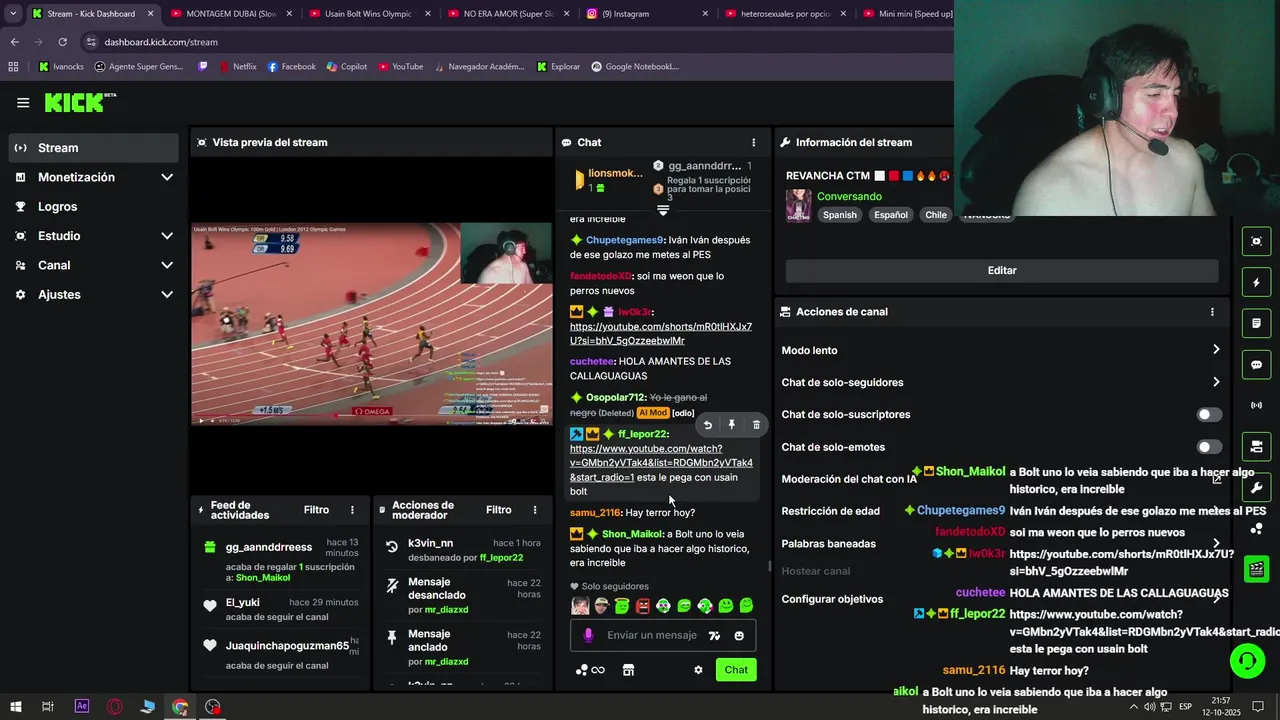Switch to Usain Bolt Wins Olympic tab
The image size is (1280, 720).
(x=369, y=14)
